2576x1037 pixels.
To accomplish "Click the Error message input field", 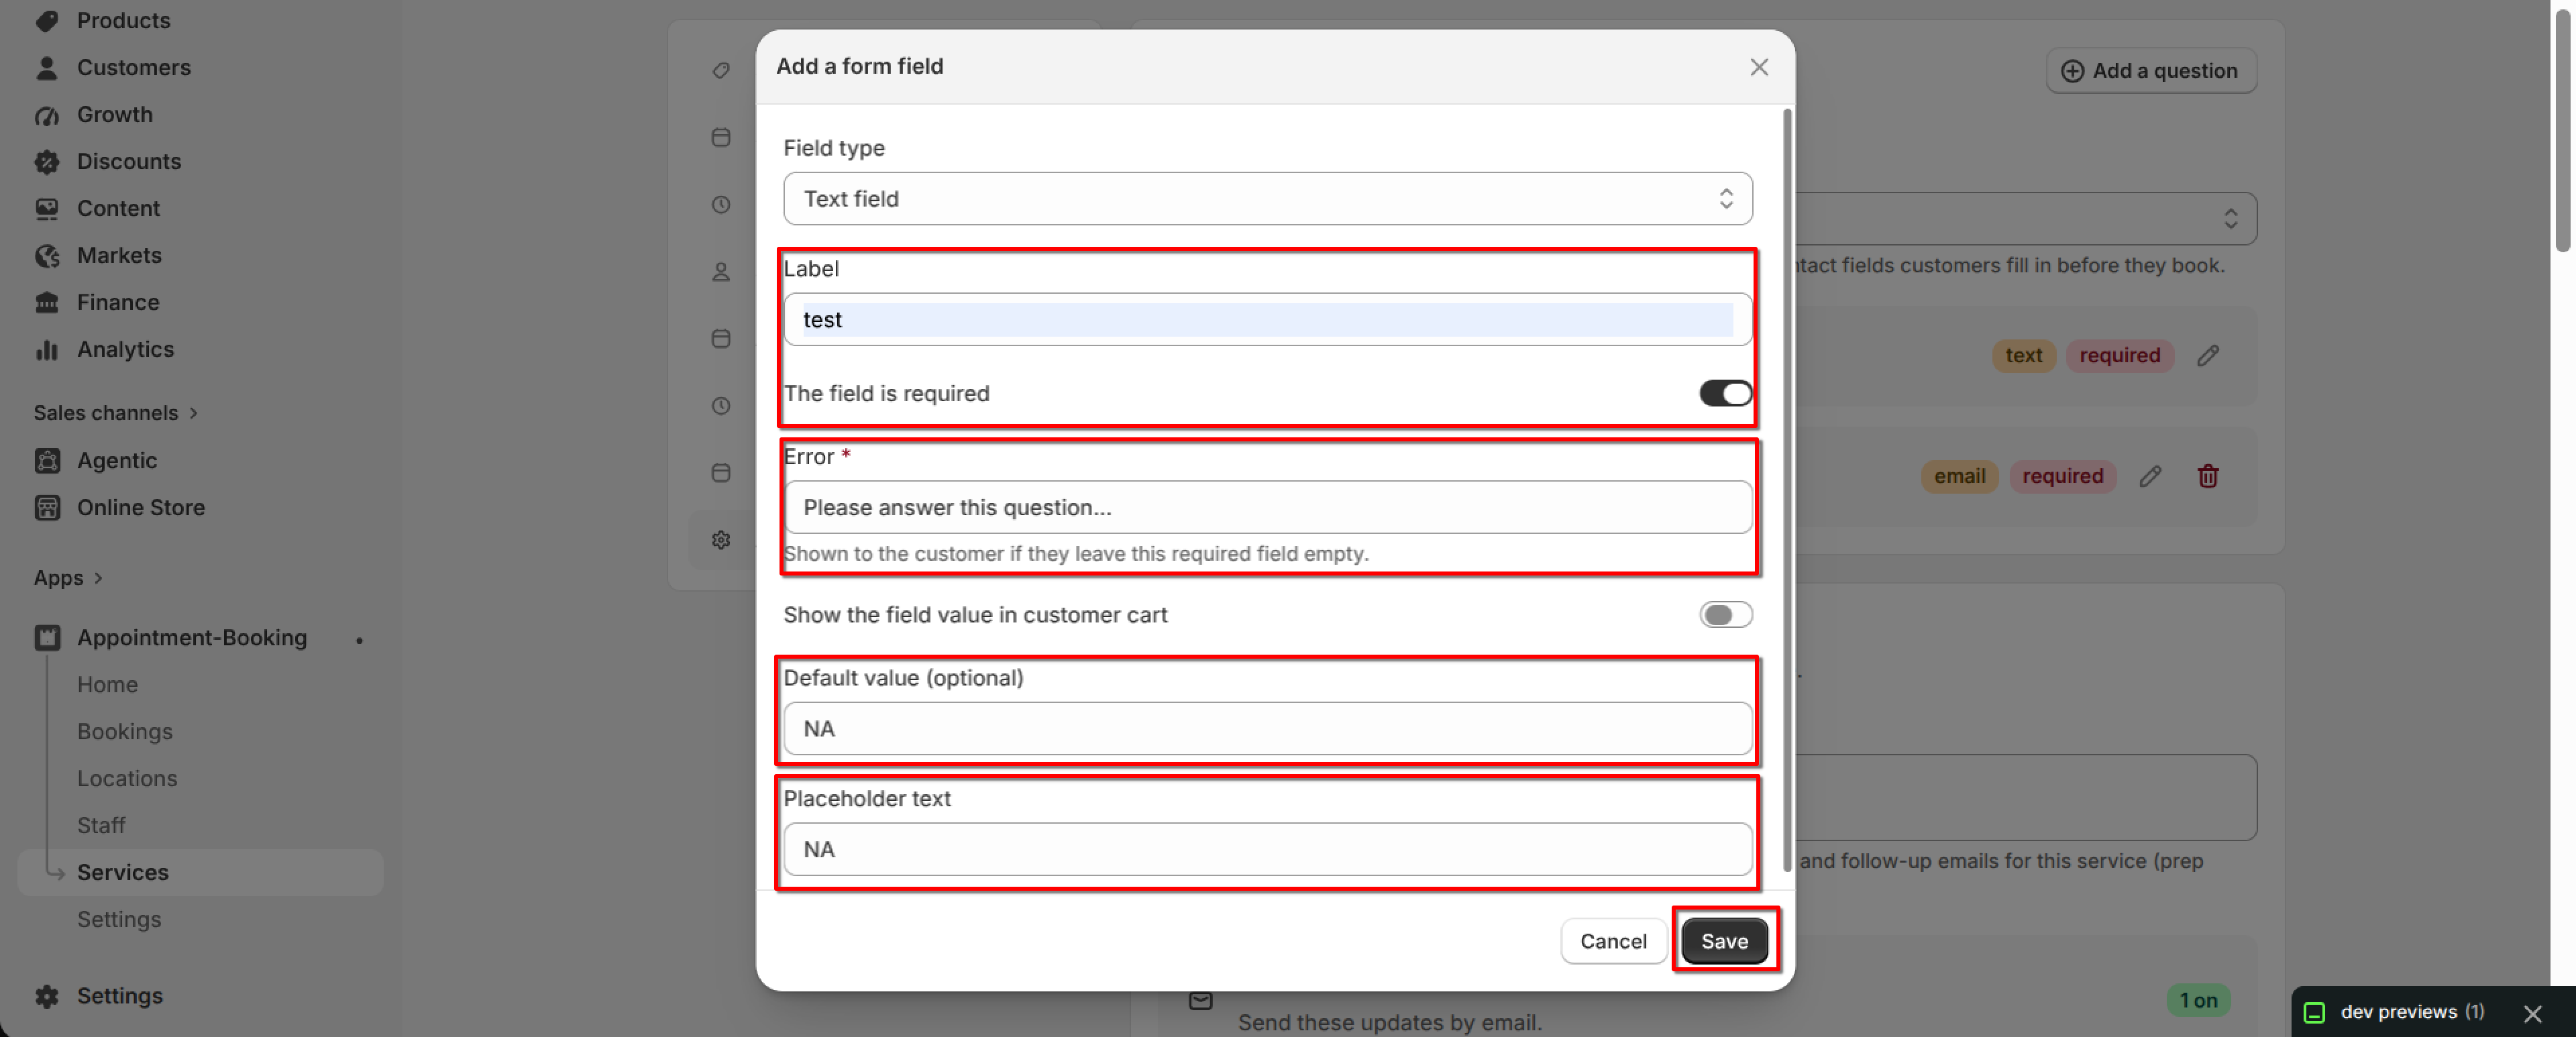I will click(1267, 507).
